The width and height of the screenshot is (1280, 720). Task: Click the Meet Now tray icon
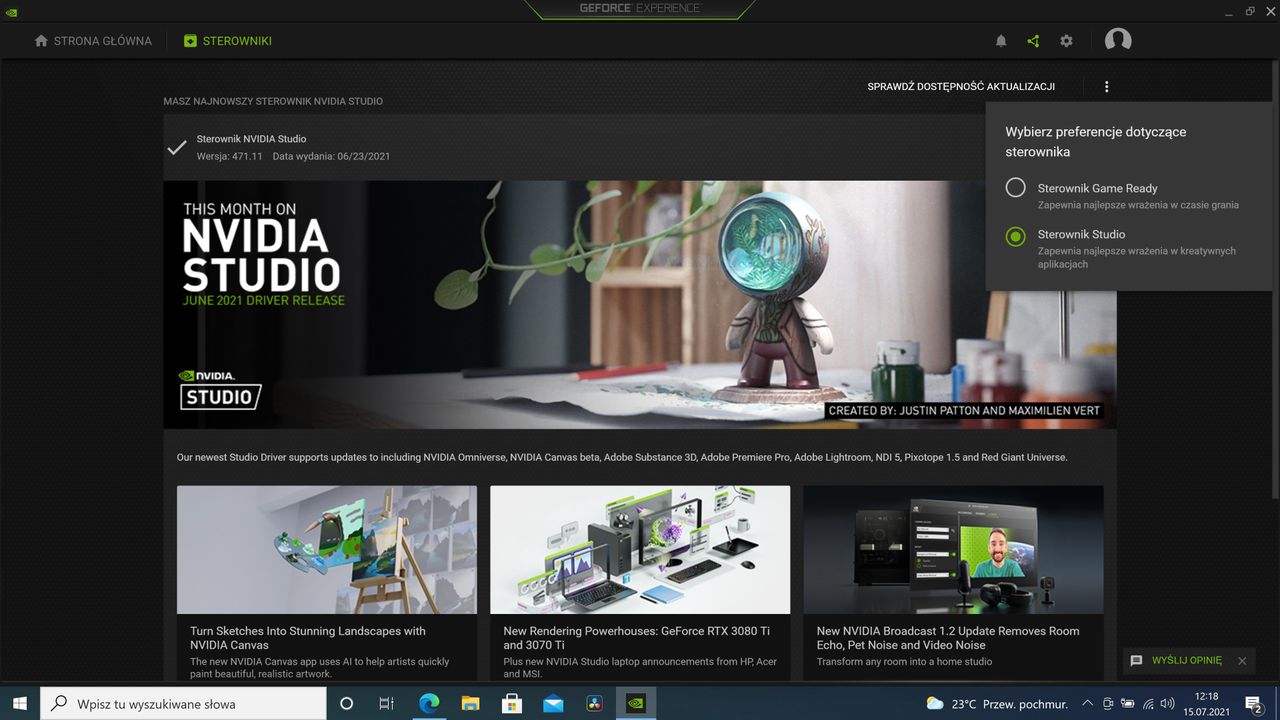point(1108,704)
